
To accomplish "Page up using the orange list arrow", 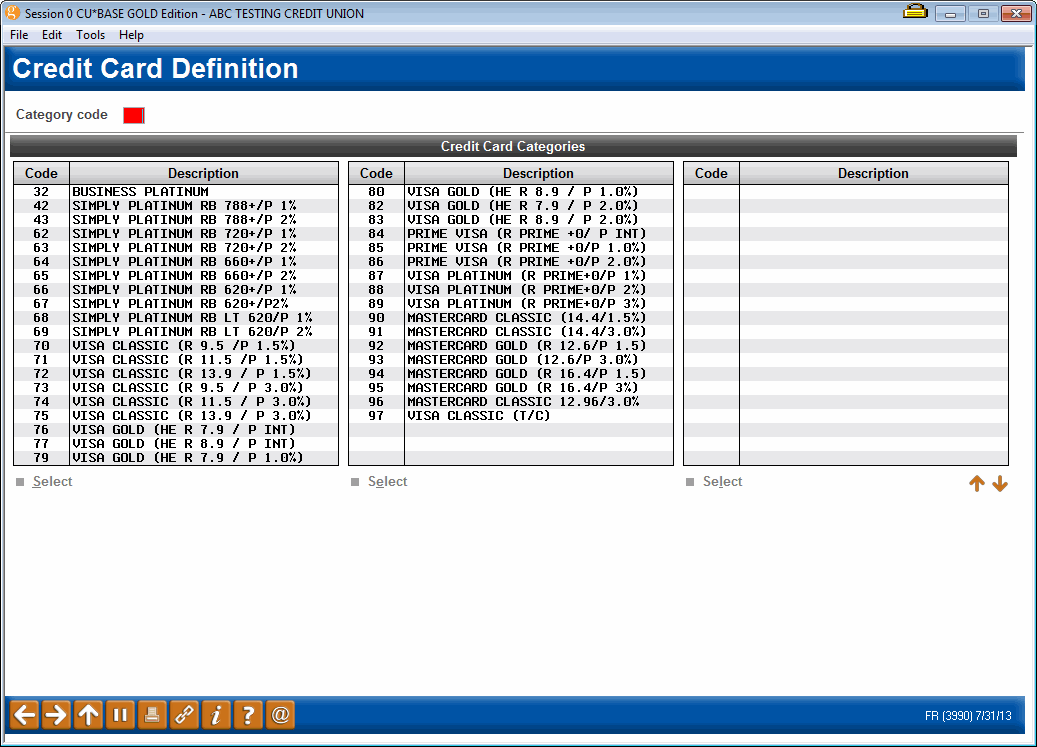I will point(977,484).
